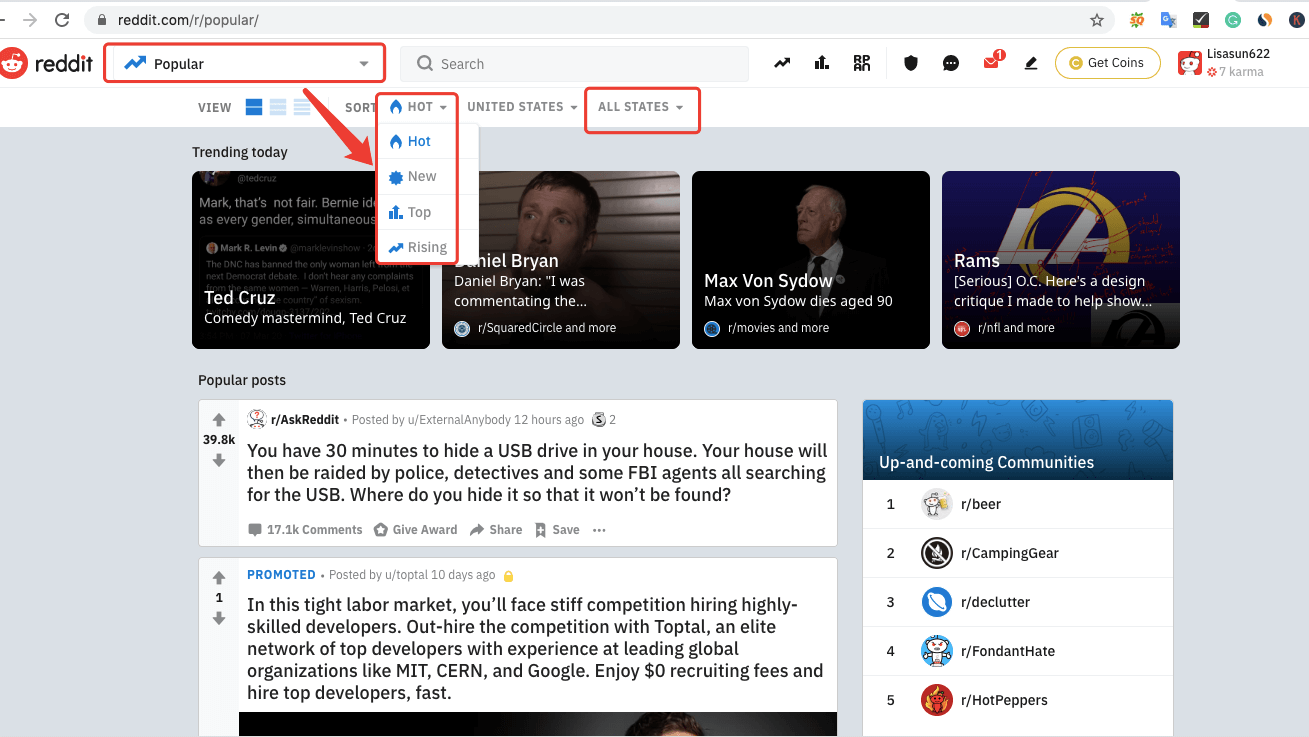Screen dimensions: 1309x737
Task: Open the r/AskReddit subreddit link
Action: [305, 420]
